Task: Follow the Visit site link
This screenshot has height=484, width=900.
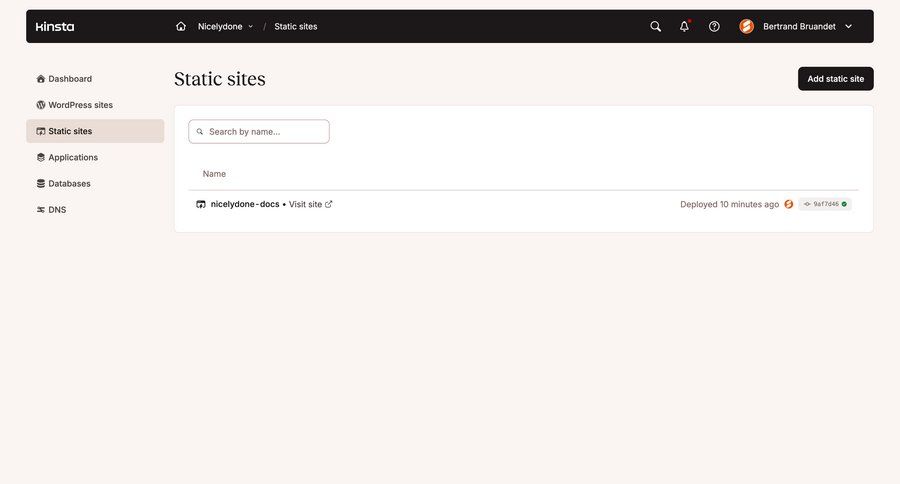Action: point(310,204)
